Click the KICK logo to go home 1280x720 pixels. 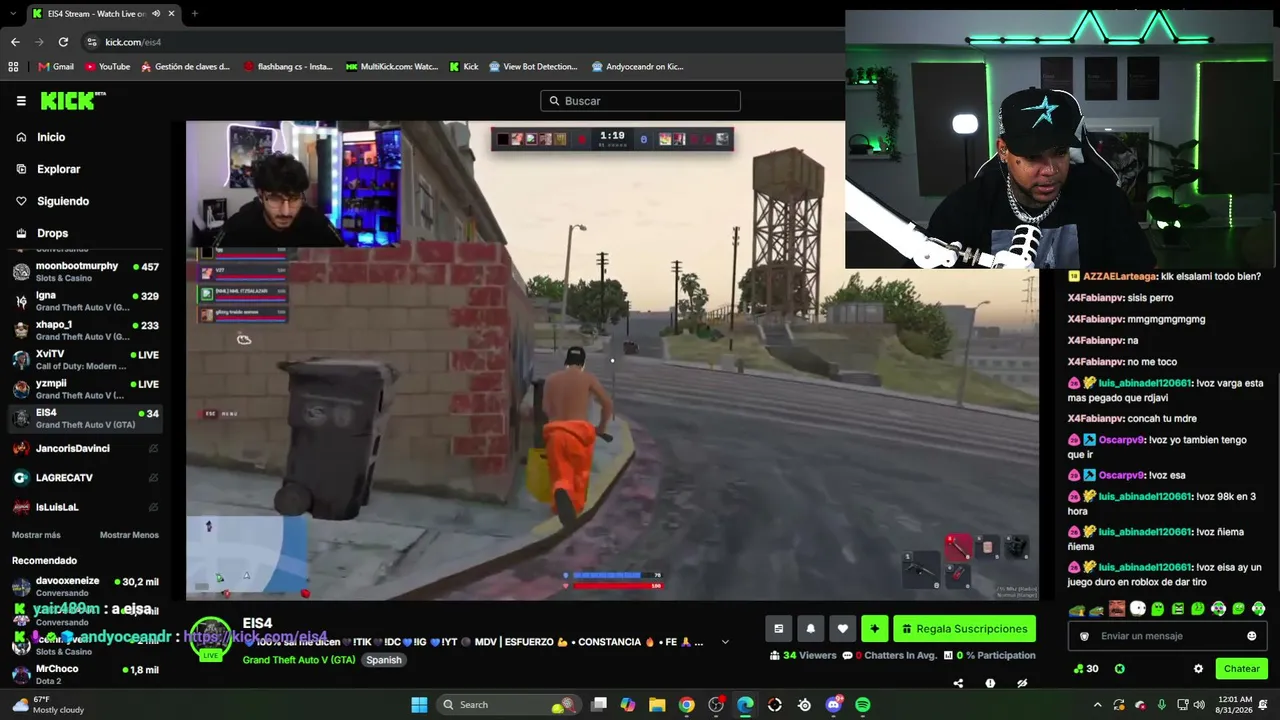[x=73, y=101]
